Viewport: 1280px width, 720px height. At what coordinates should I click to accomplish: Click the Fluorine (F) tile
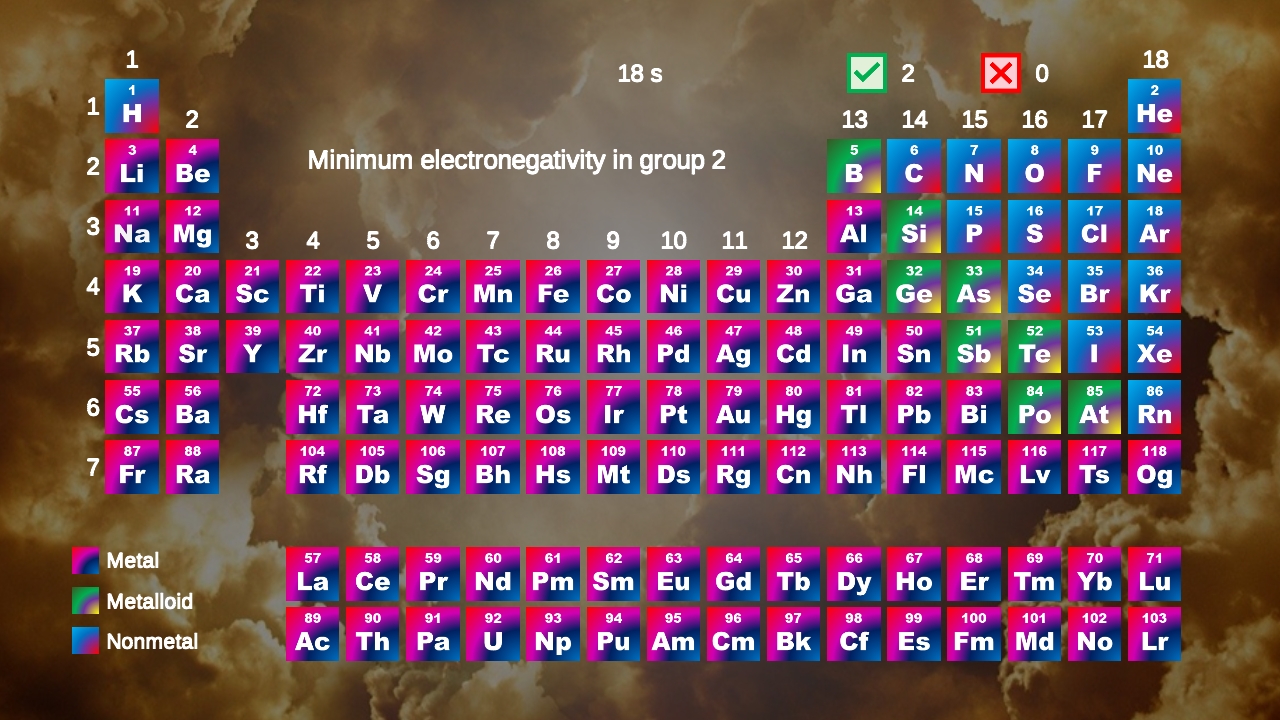[1094, 166]
